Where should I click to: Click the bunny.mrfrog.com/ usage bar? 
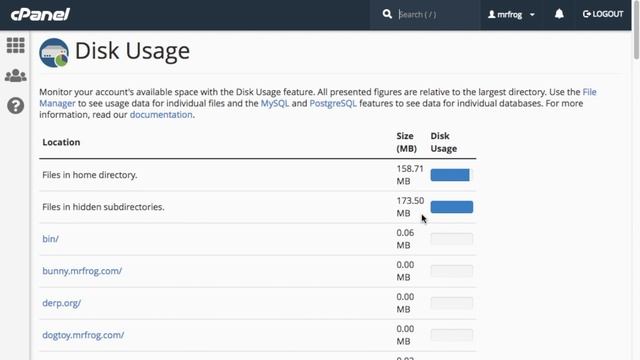(x=451, y=271)
